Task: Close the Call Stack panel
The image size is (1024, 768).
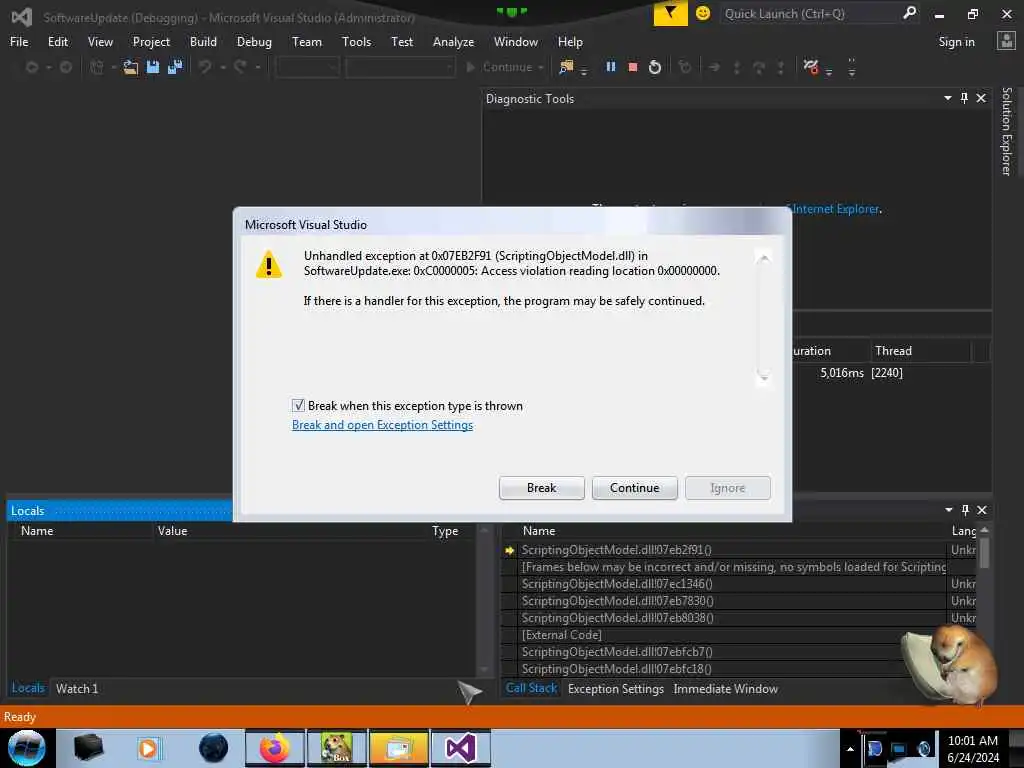Action: pos(982,510)
